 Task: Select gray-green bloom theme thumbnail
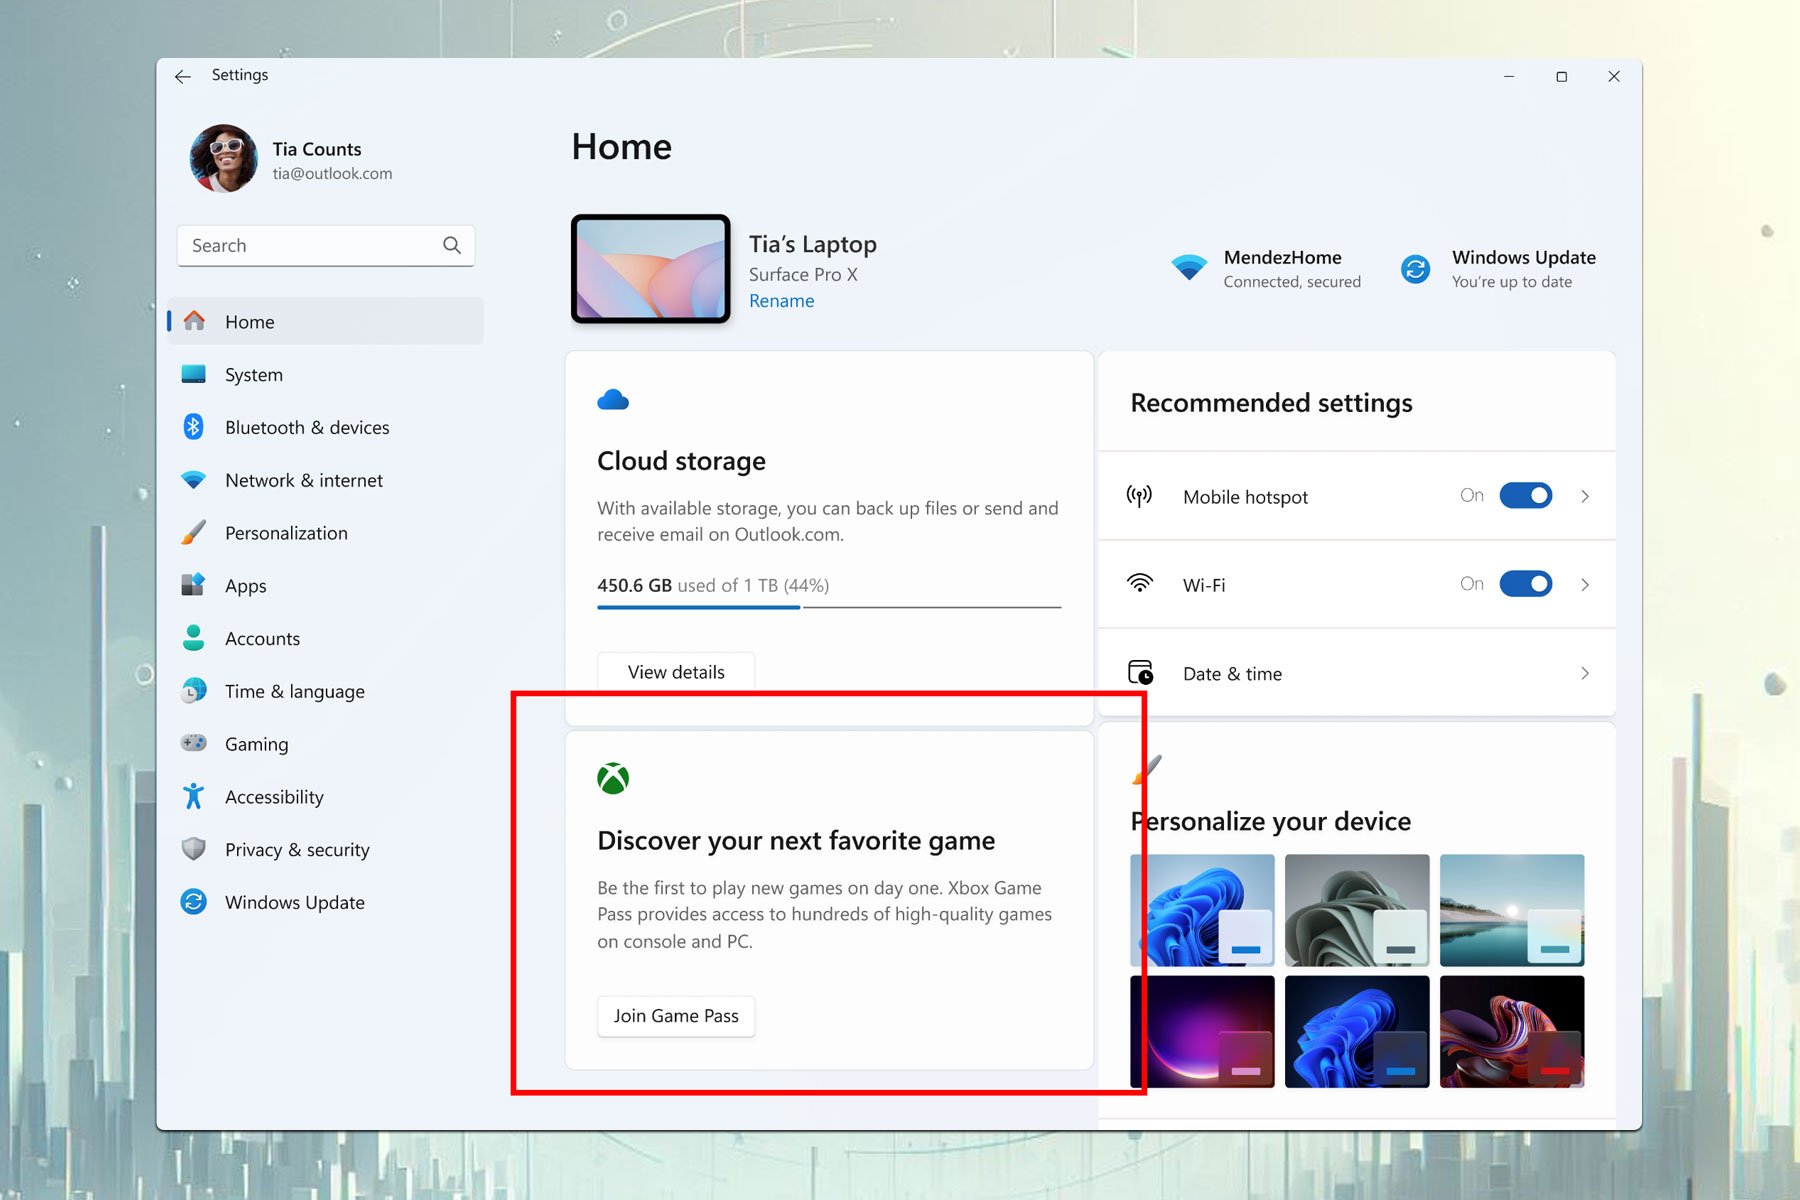point(1357,910)
